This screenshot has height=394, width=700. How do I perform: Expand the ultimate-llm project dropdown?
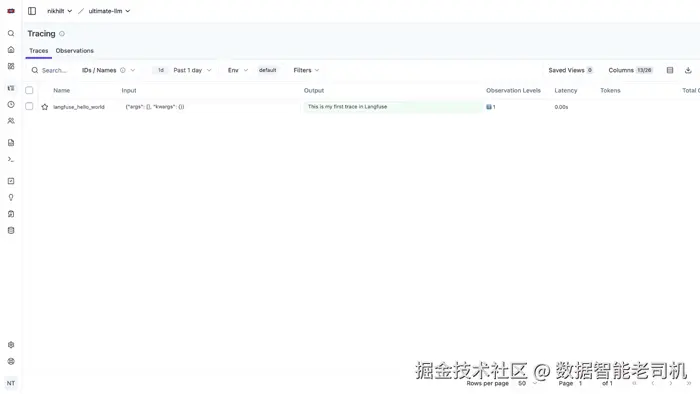coord(109,11)
